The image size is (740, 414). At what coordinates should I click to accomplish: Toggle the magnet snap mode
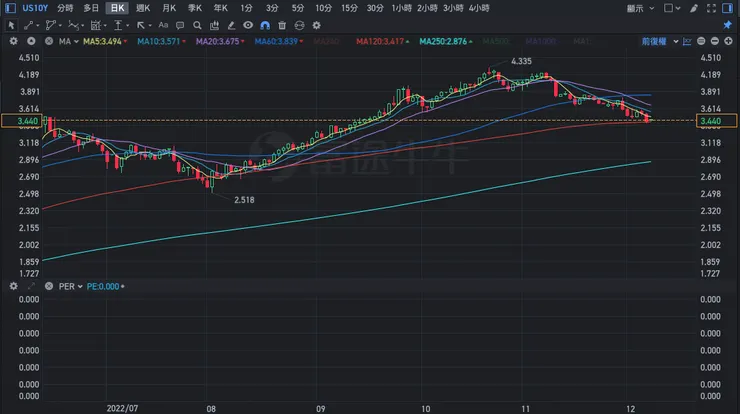tap(265, 25)
